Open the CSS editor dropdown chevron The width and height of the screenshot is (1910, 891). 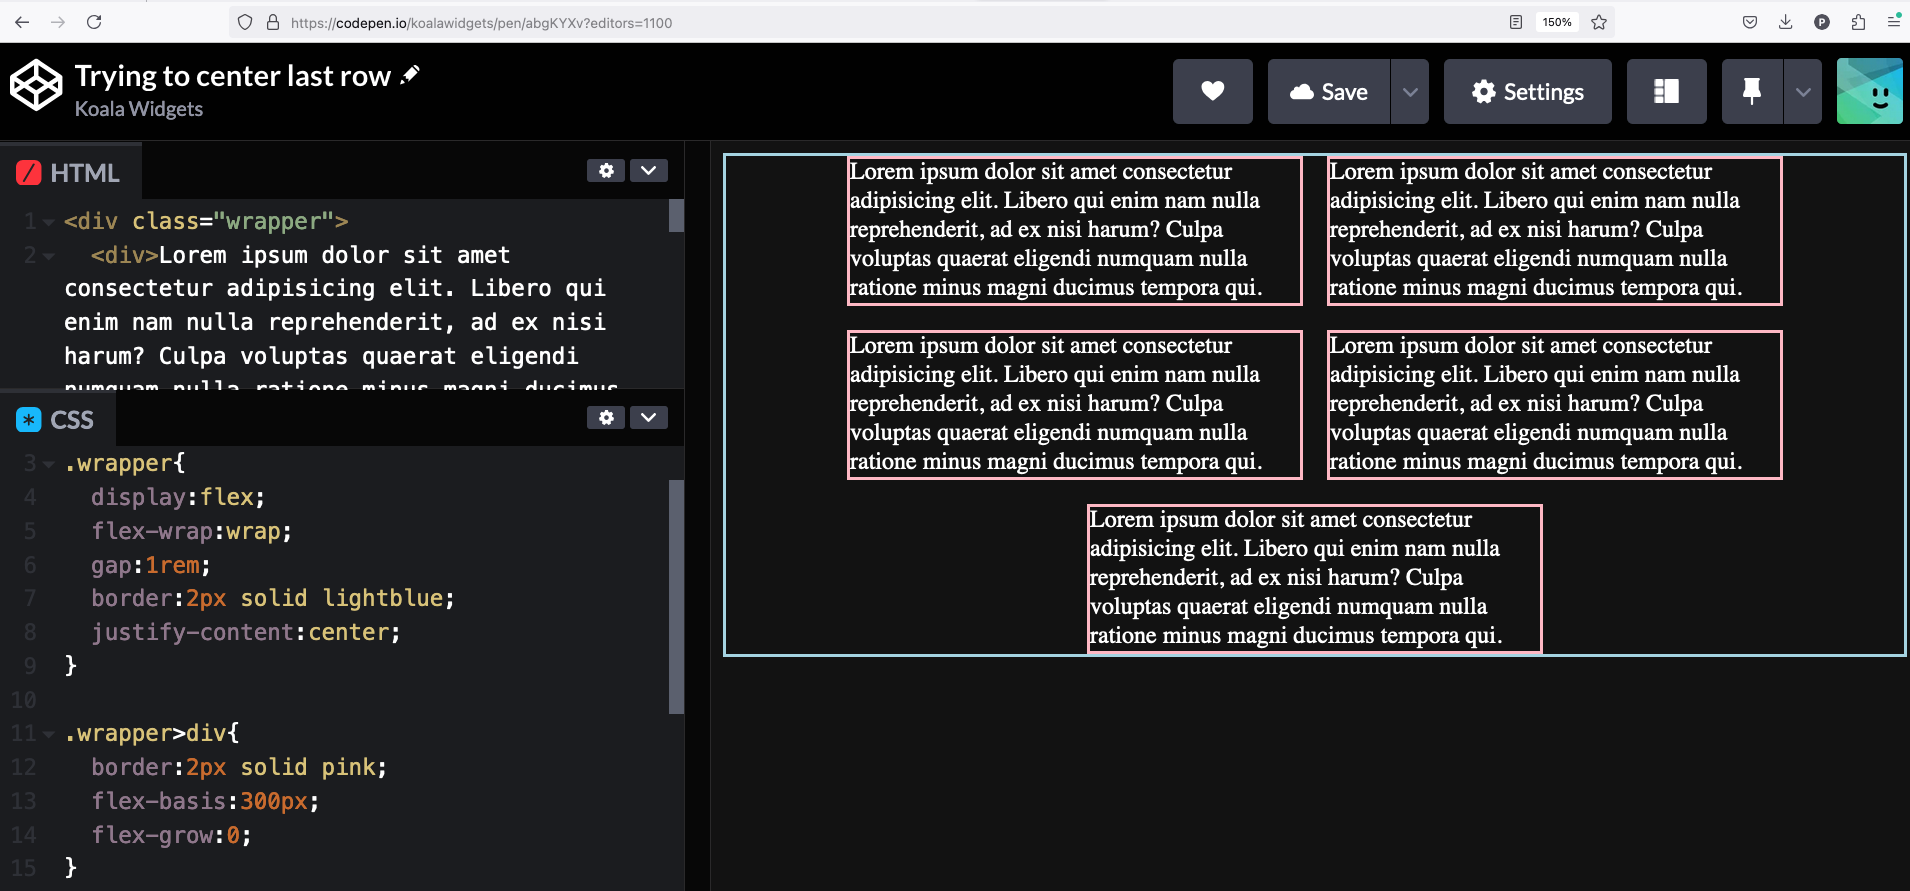click(x=649, y=417)
